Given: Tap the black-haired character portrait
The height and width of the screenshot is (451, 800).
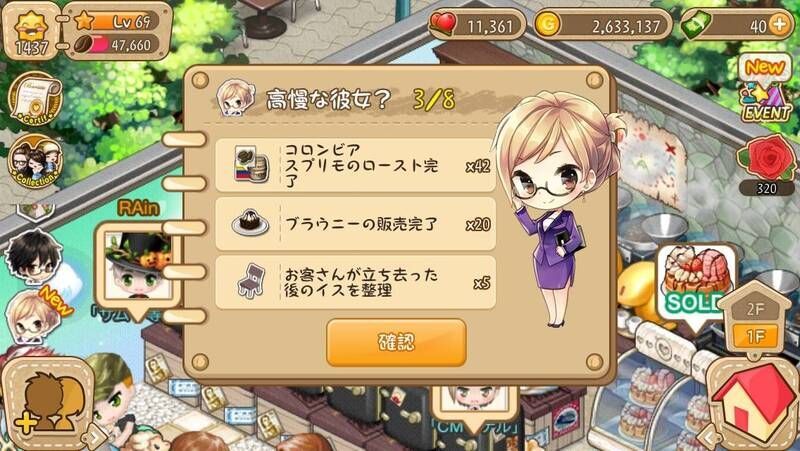Looking at the screenshot, I should click(x=34, y=258).
